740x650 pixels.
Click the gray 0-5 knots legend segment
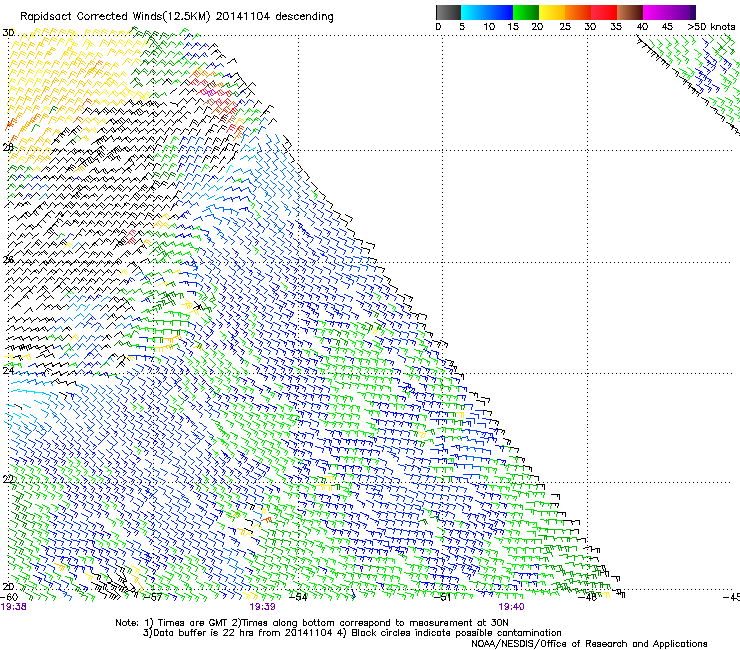click(448, 12)
